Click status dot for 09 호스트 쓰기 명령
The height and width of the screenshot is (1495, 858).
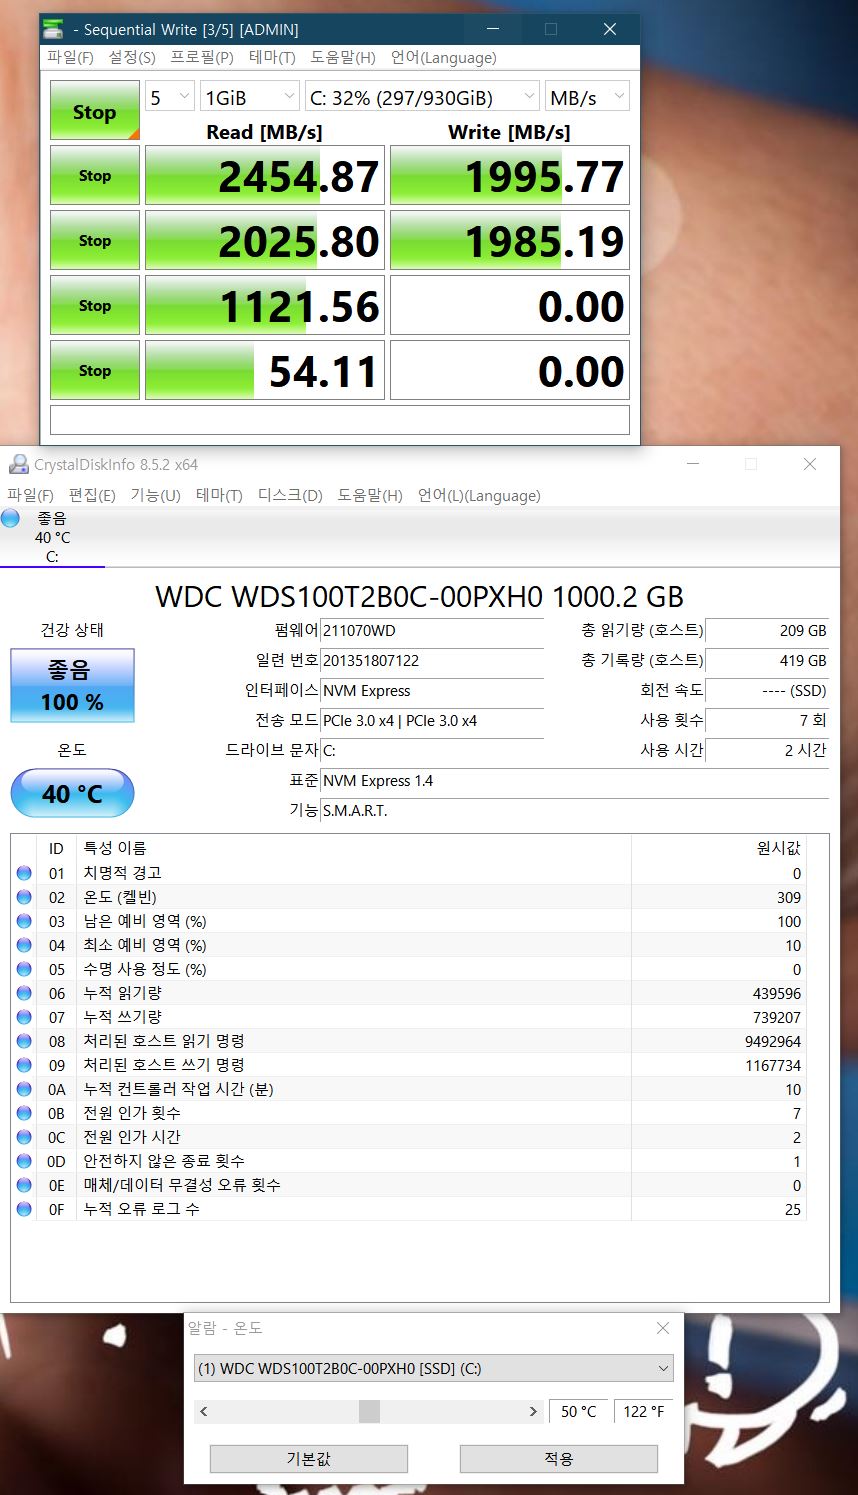[x=25, y=1065]
